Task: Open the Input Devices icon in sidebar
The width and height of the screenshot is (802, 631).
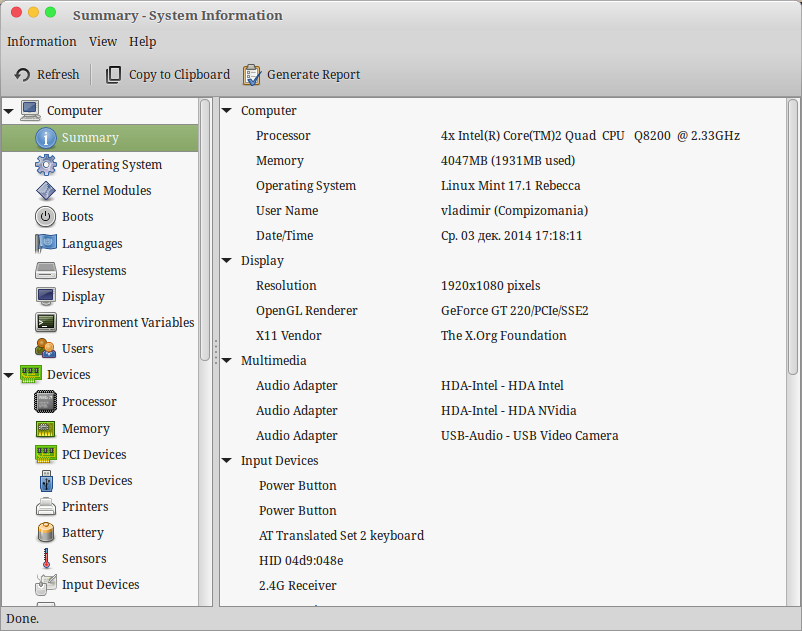Action: 46,585
